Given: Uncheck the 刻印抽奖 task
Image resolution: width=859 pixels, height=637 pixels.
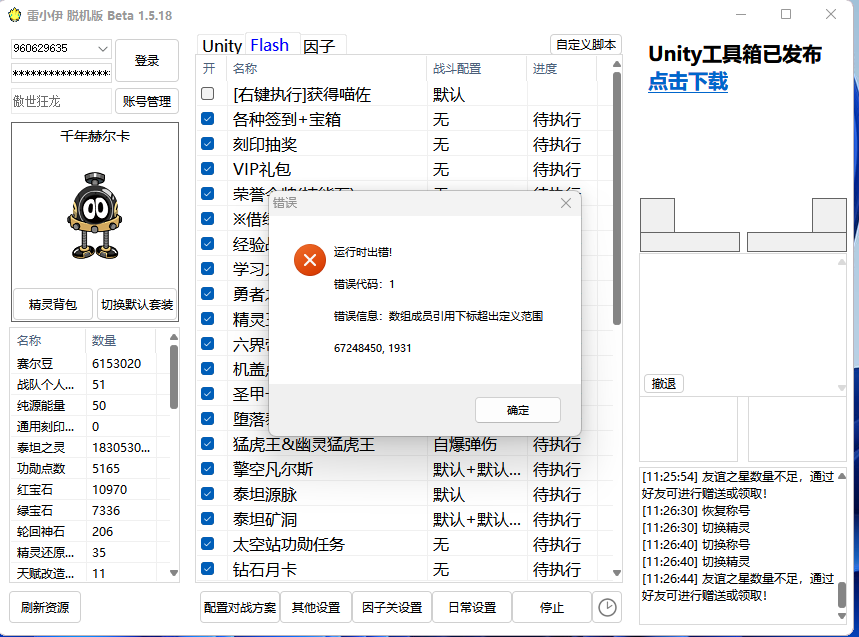Looking at the screenshot, I should pos(208,144).
